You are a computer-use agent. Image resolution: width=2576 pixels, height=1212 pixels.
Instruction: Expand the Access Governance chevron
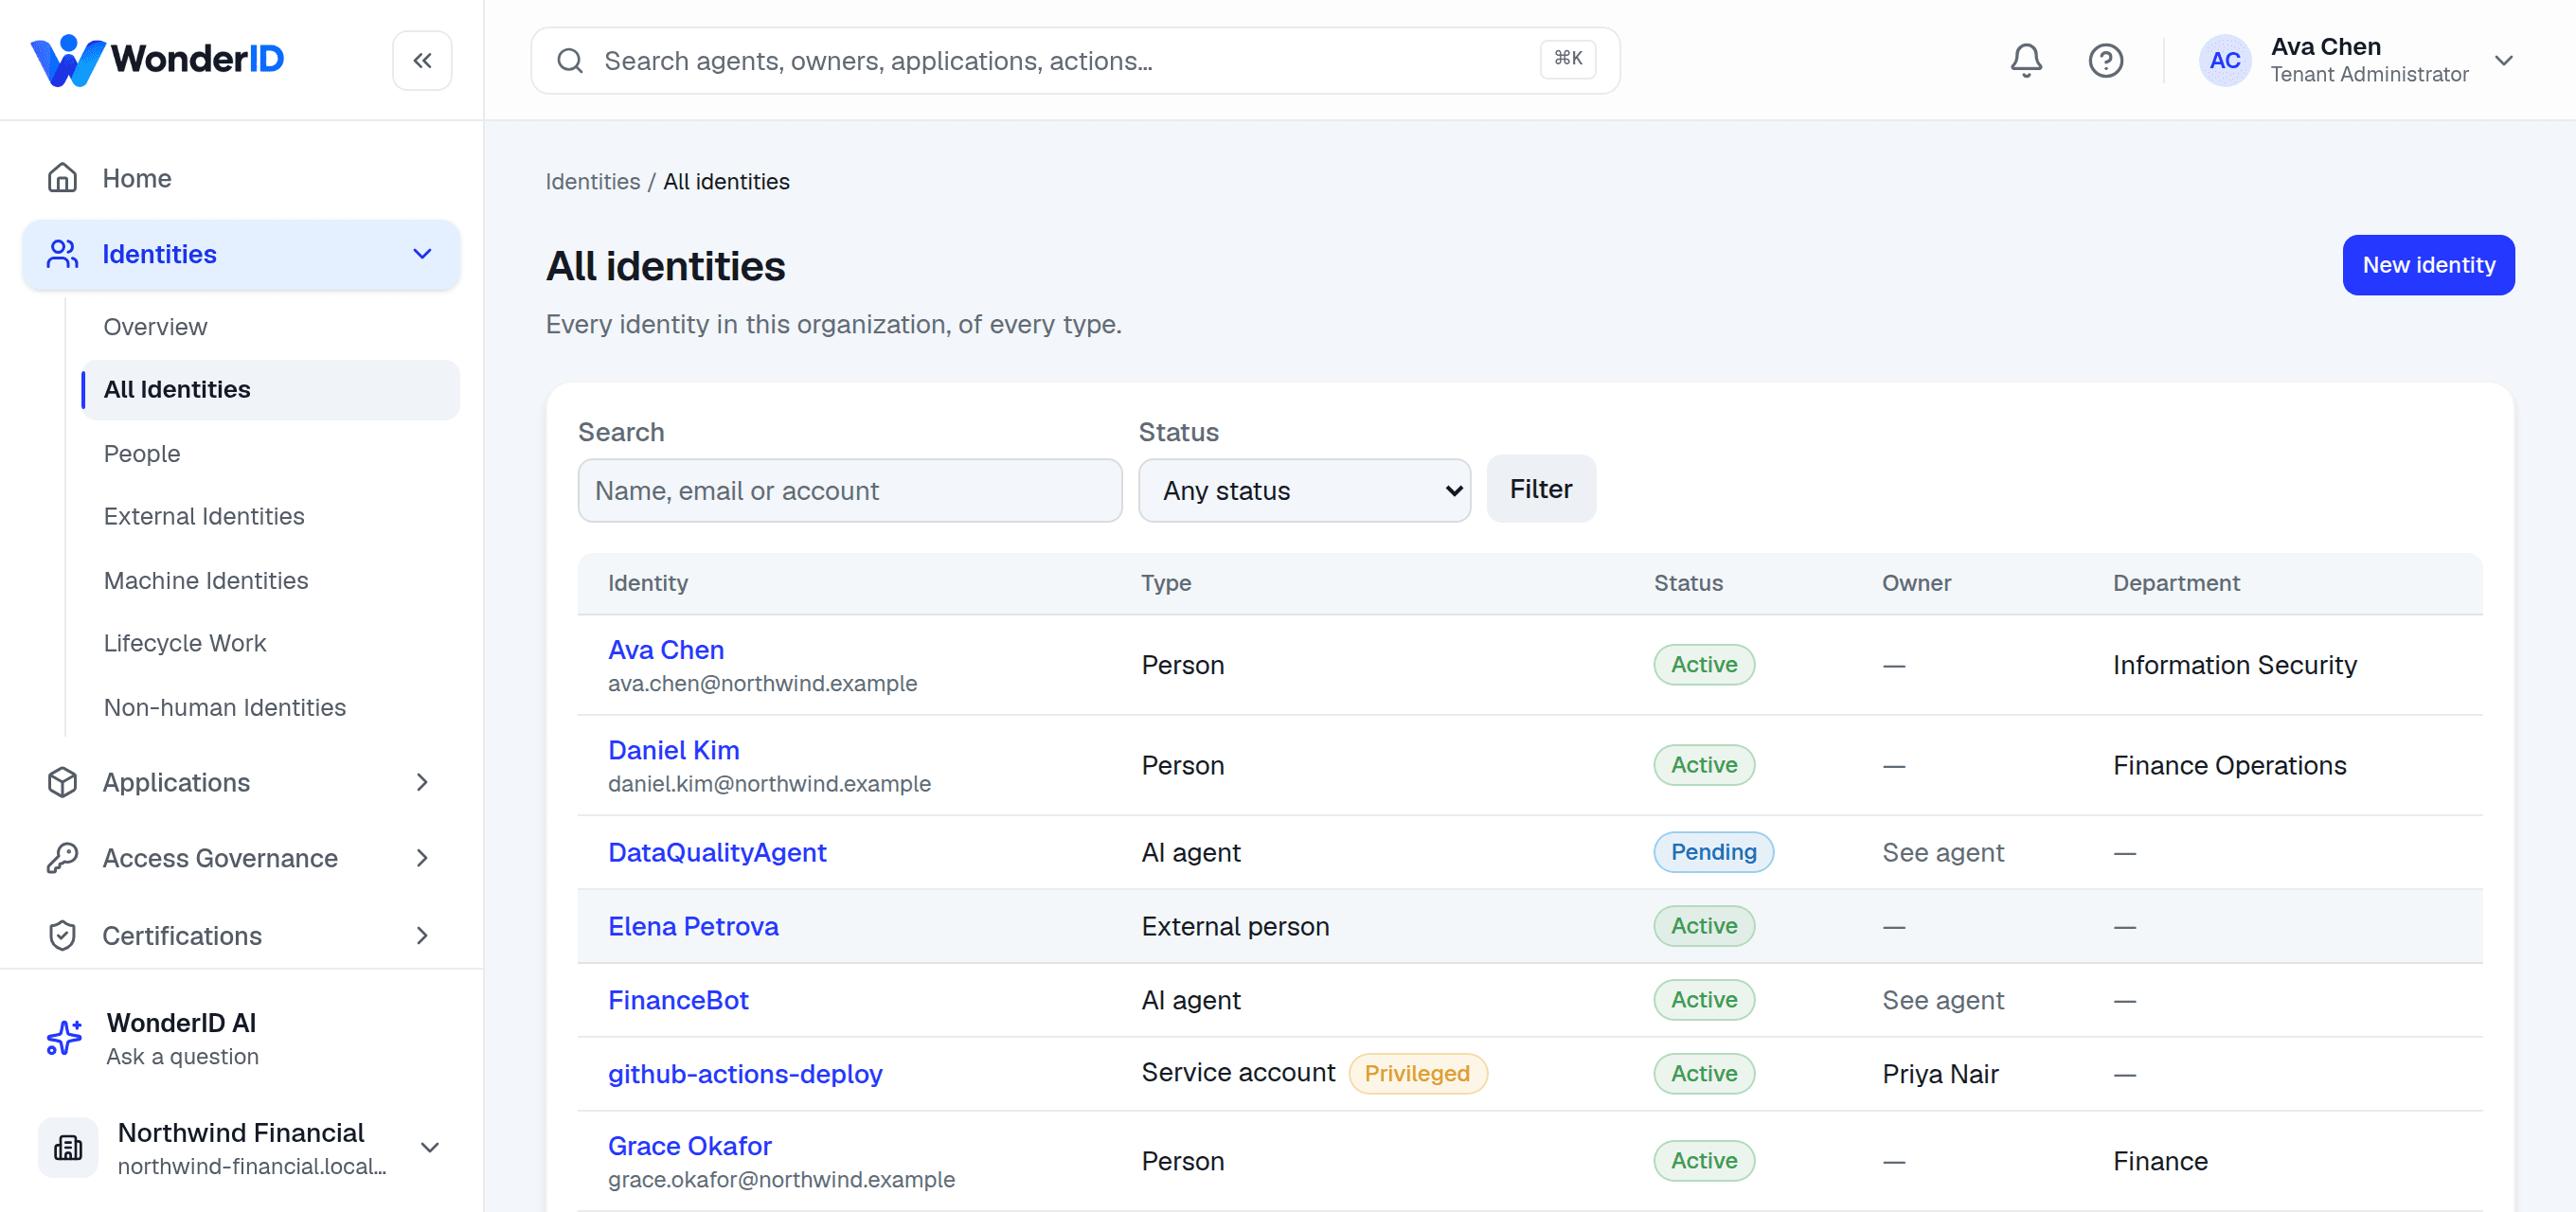pyautogui.click(x=422, y=858)
